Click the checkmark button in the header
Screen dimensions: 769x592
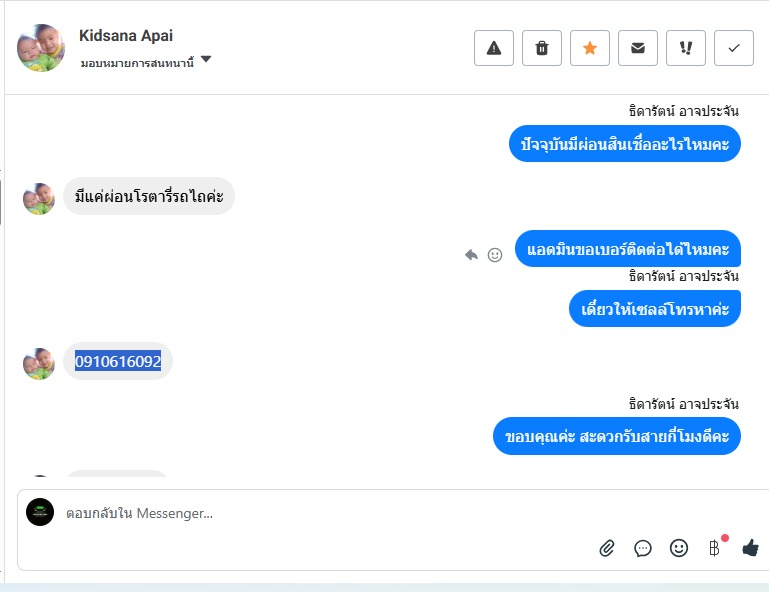(734, 48)
